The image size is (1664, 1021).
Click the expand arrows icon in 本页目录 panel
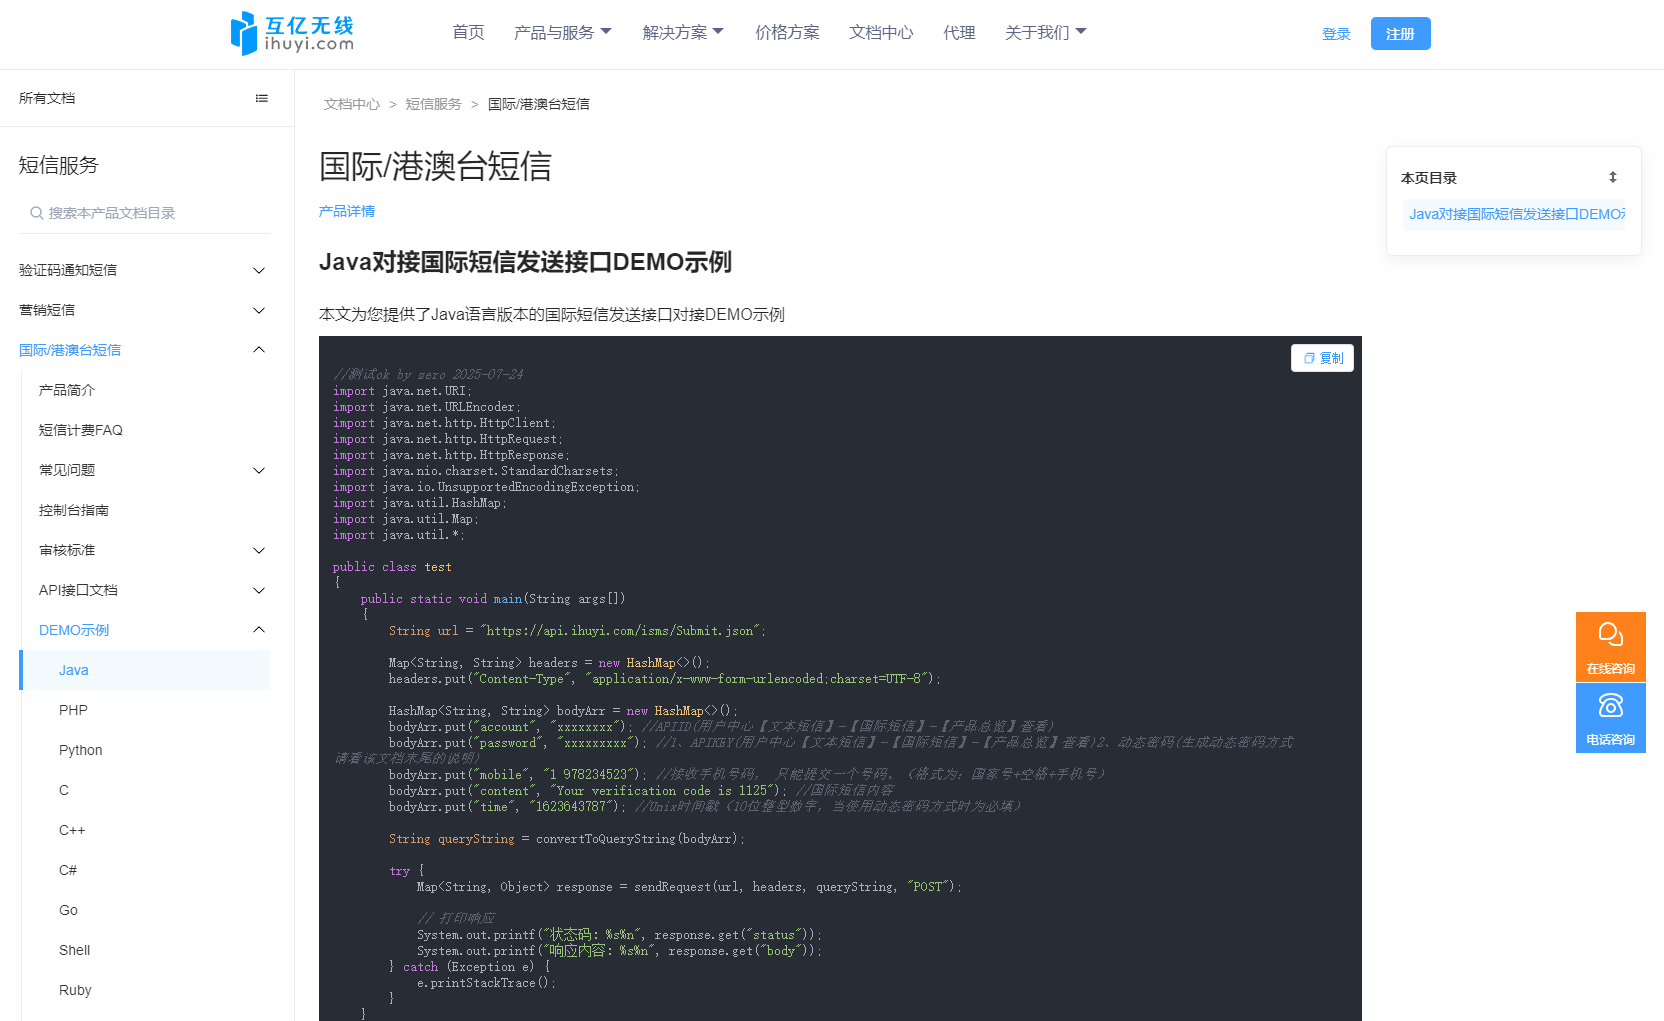[1613, 177]
